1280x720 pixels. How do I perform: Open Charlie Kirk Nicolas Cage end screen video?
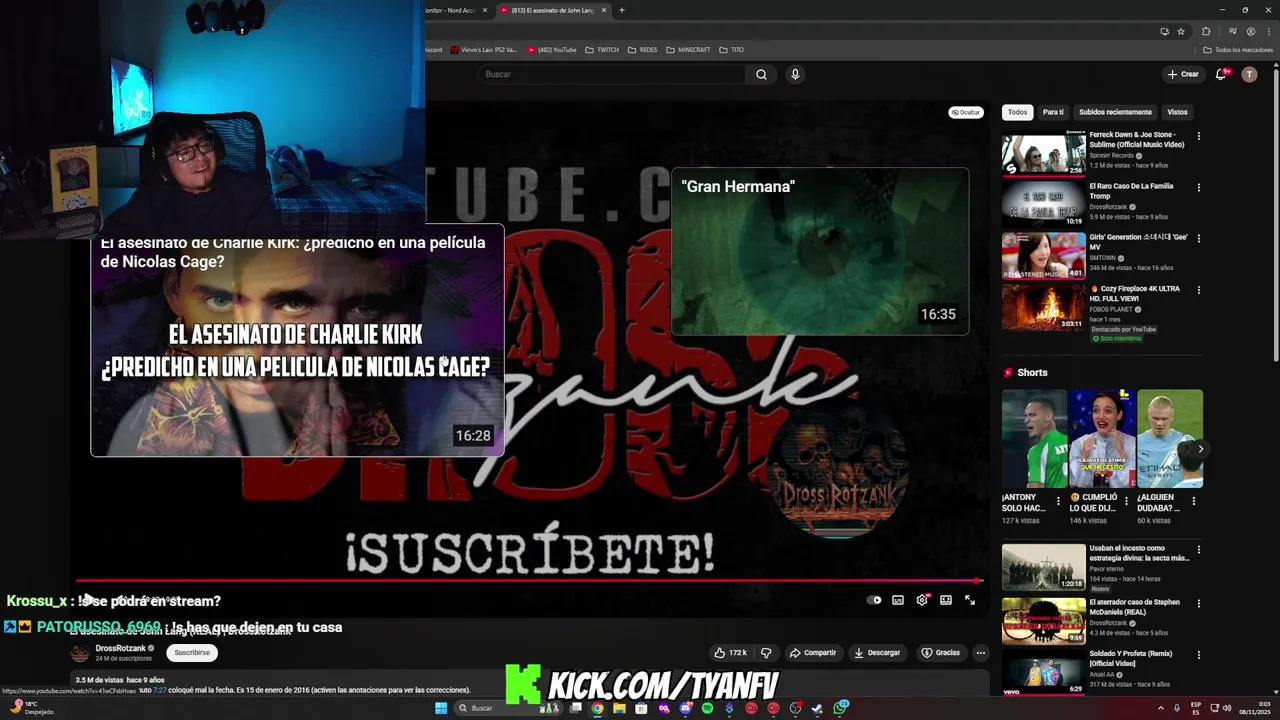pos(297,340)
